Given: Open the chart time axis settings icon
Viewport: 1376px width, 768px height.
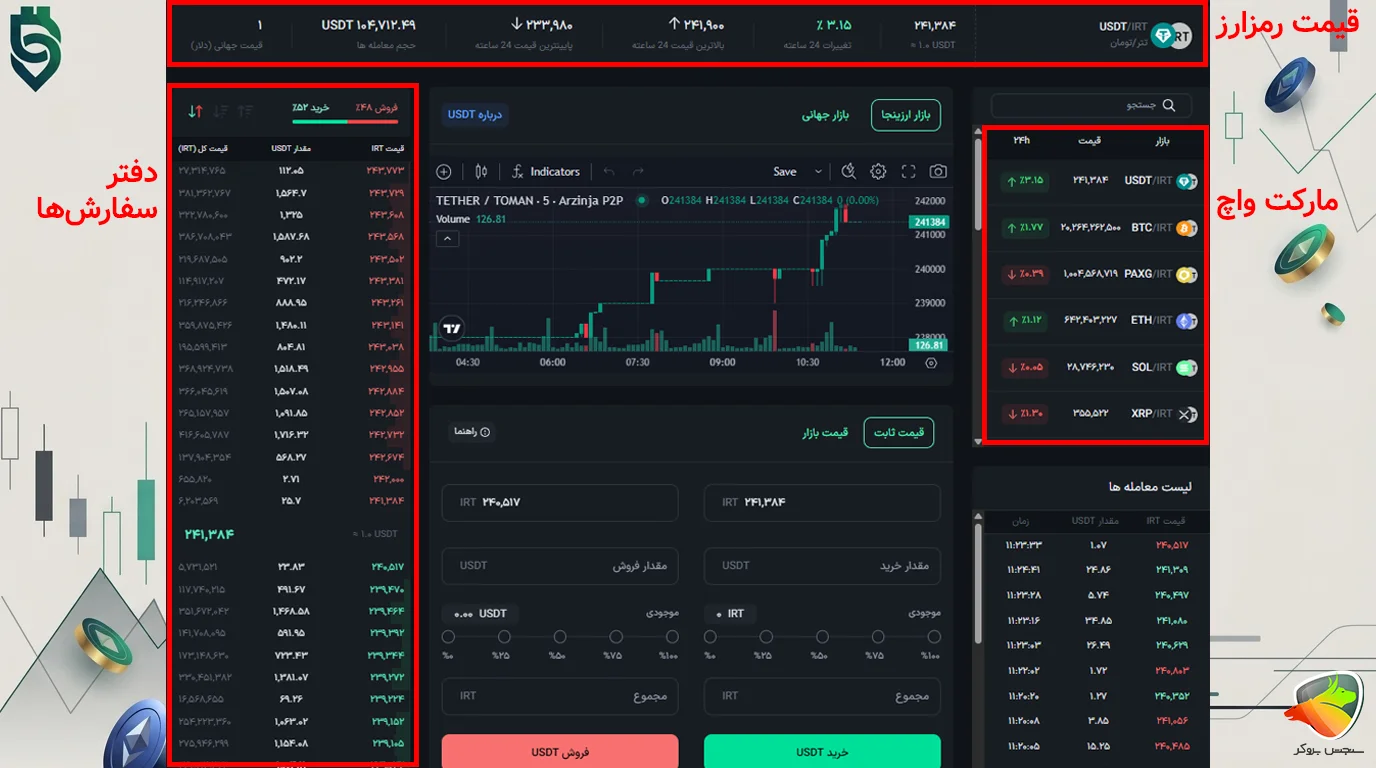Looking at the screenshot, I should click(x=931, y=363).
